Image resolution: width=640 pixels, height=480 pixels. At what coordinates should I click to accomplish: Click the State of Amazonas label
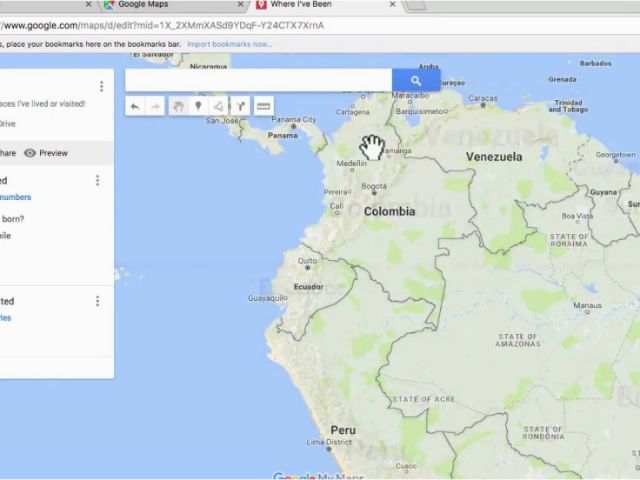(518, 340)
